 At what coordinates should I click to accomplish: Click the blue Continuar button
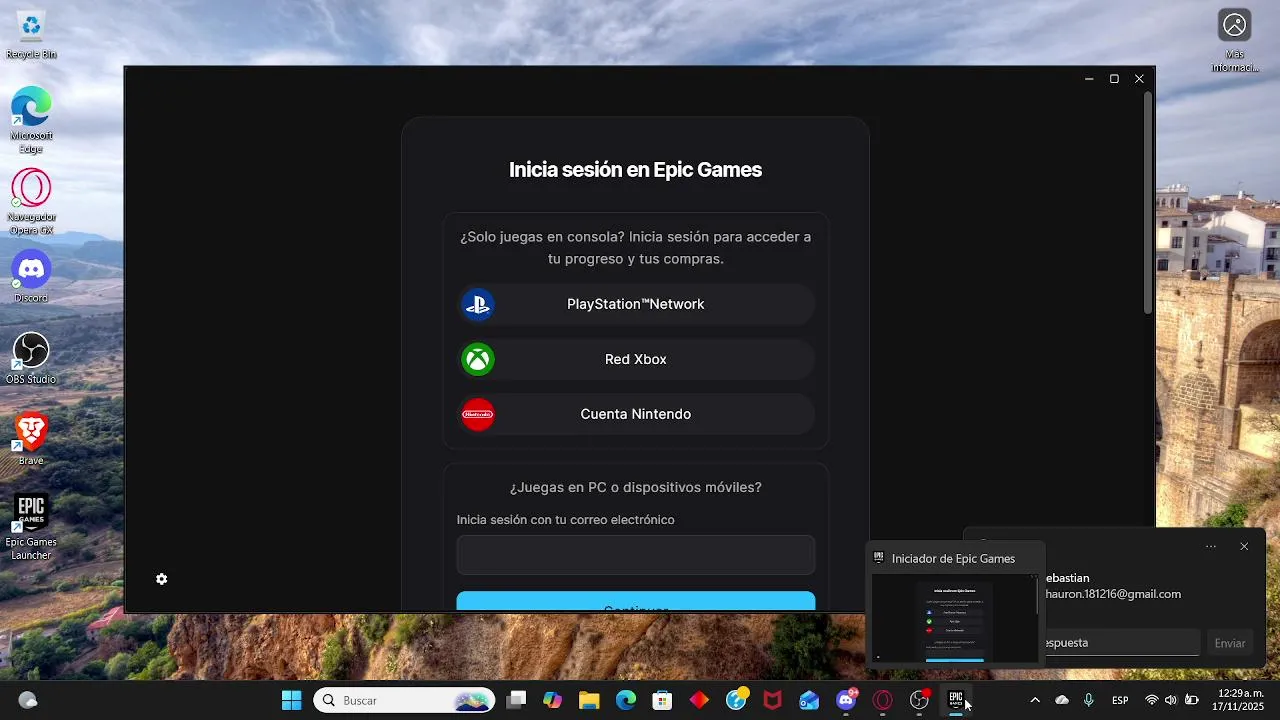636,602
